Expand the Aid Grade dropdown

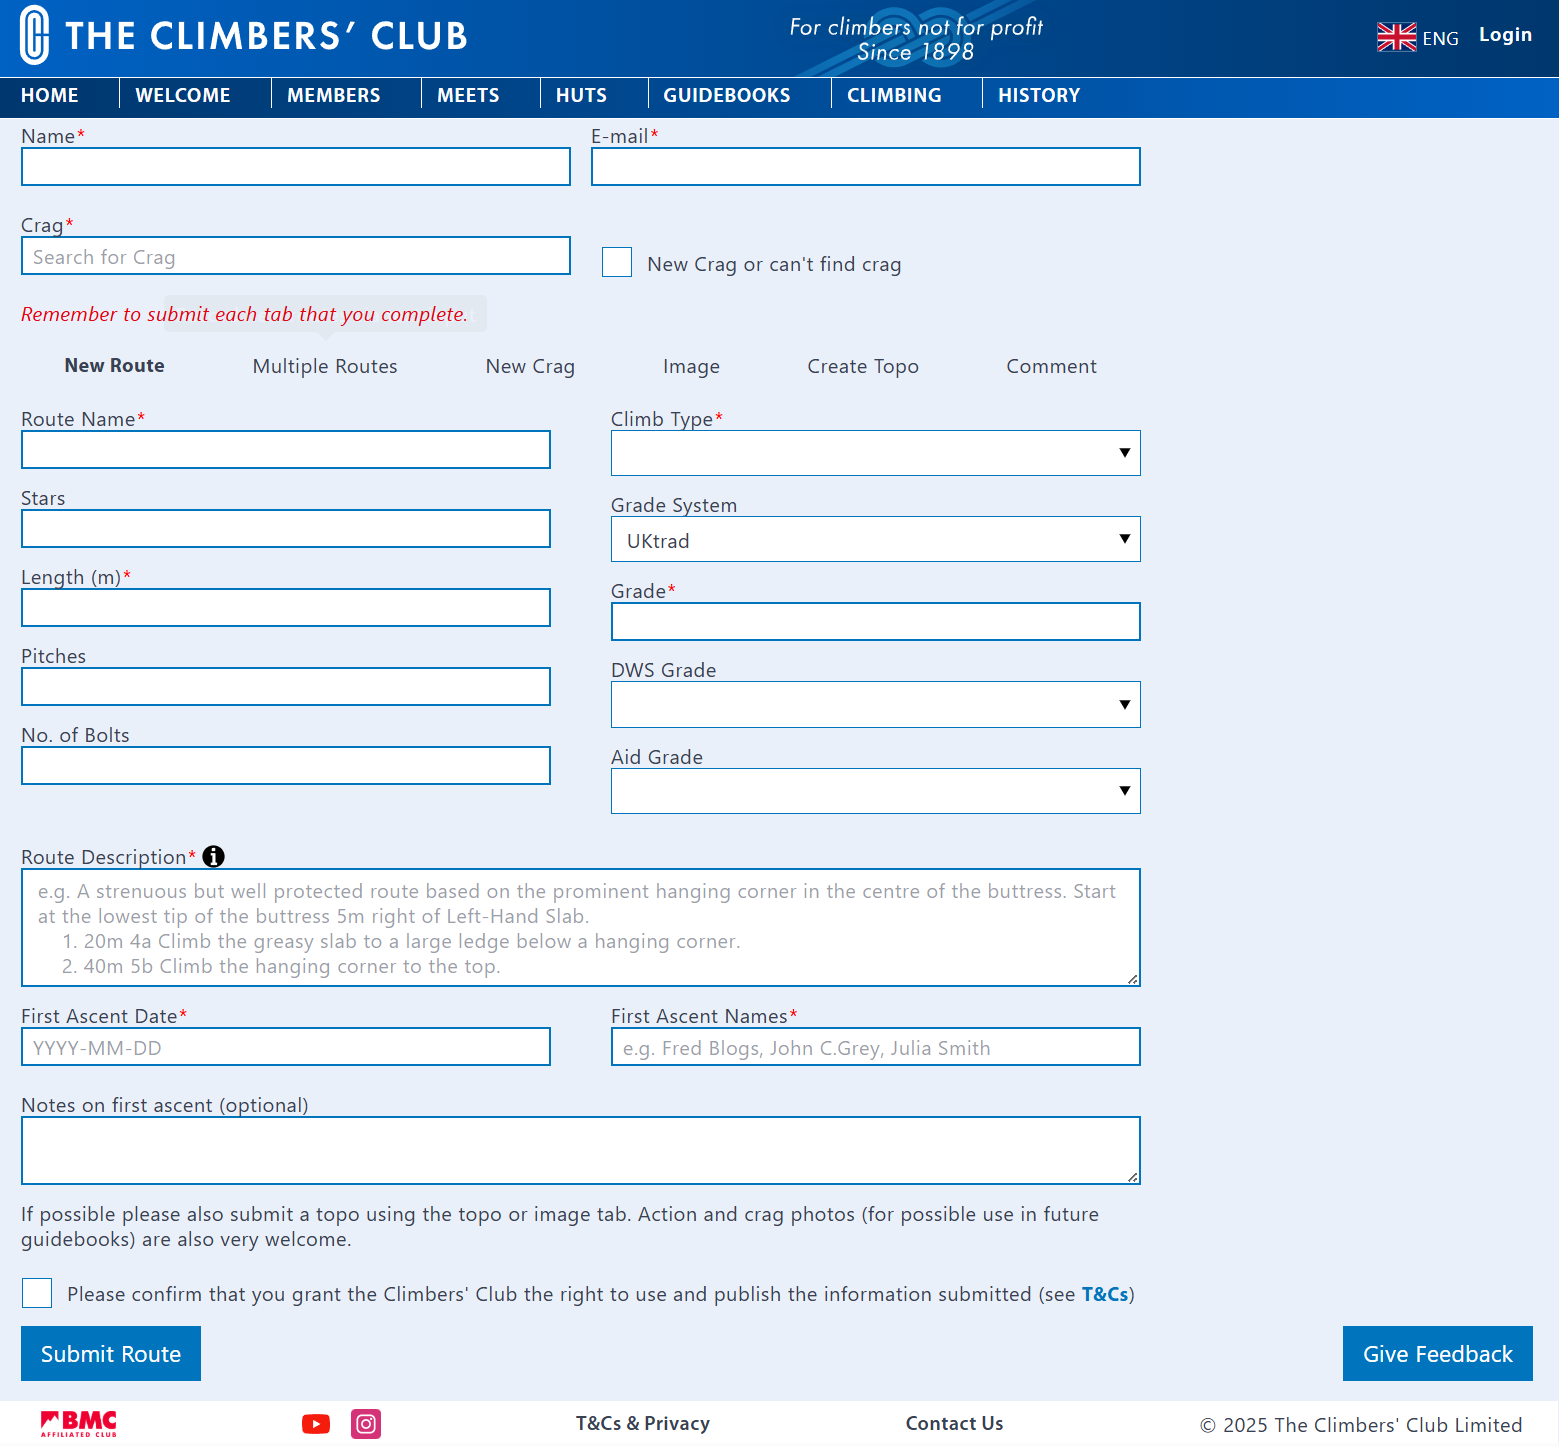click(875, 792)
